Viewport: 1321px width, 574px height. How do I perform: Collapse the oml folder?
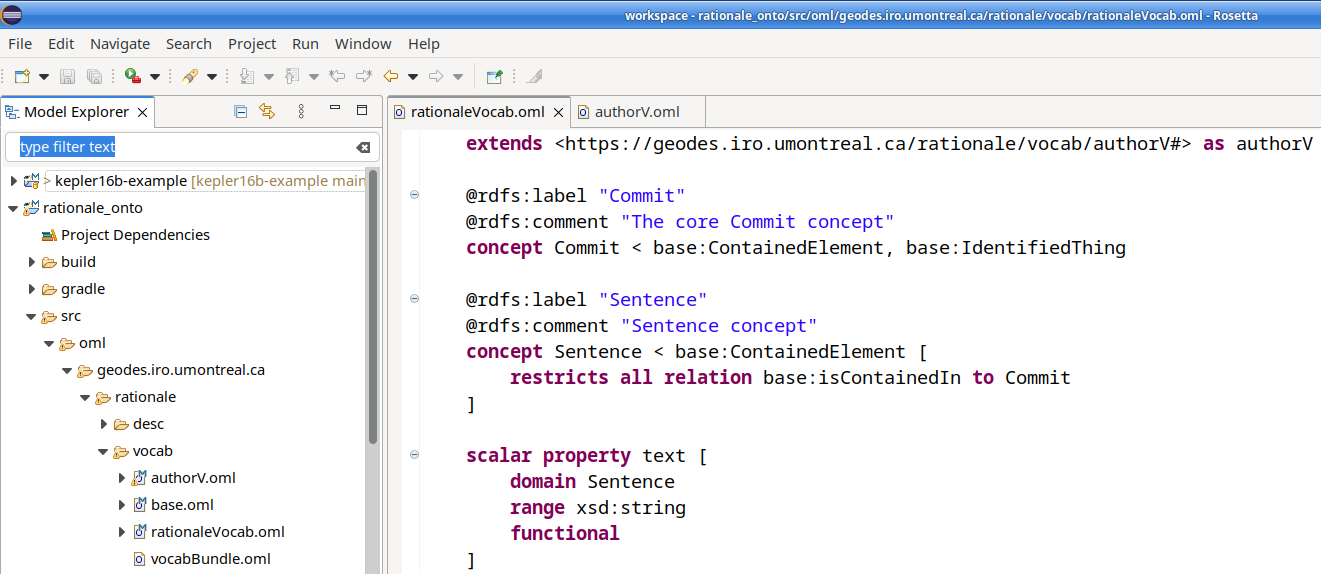pyautogui.click(x=49, y=343)
